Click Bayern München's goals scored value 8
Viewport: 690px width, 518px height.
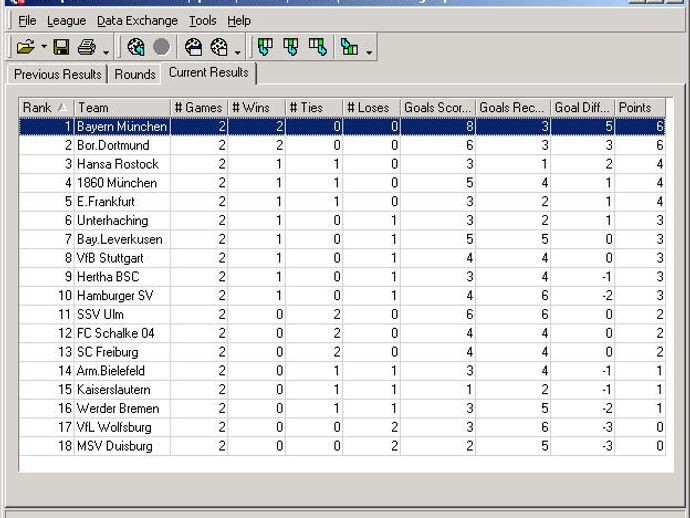[470, 127]
